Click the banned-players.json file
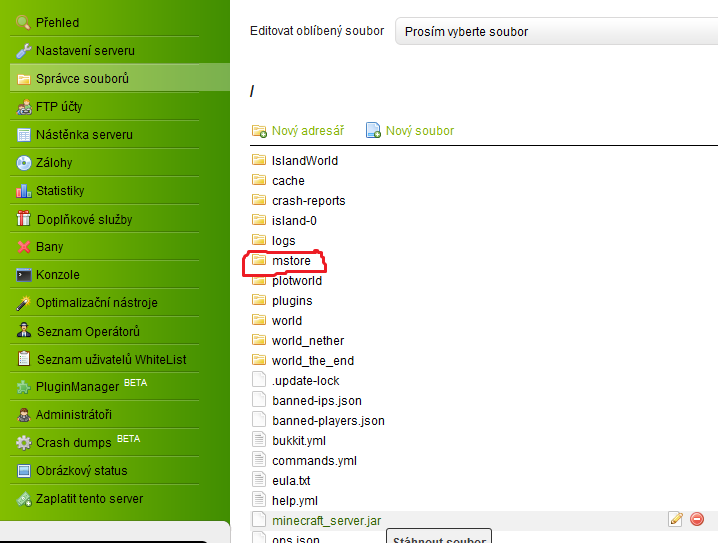This screenshot has height=543, width=718. (328, 421)
